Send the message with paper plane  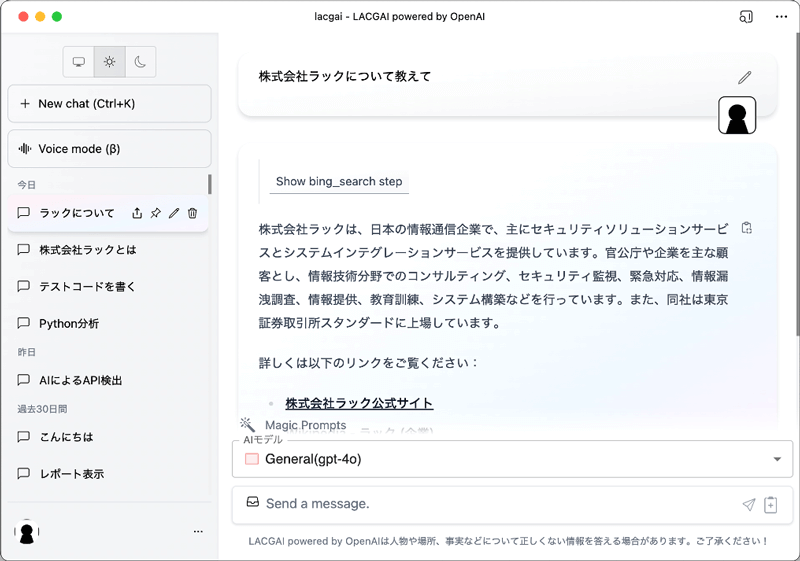[x=748, y=504]
